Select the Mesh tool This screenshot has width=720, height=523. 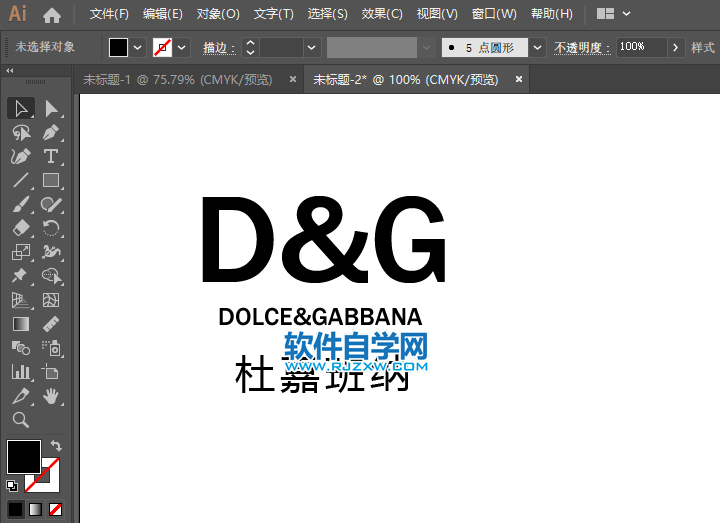point(51,300)
